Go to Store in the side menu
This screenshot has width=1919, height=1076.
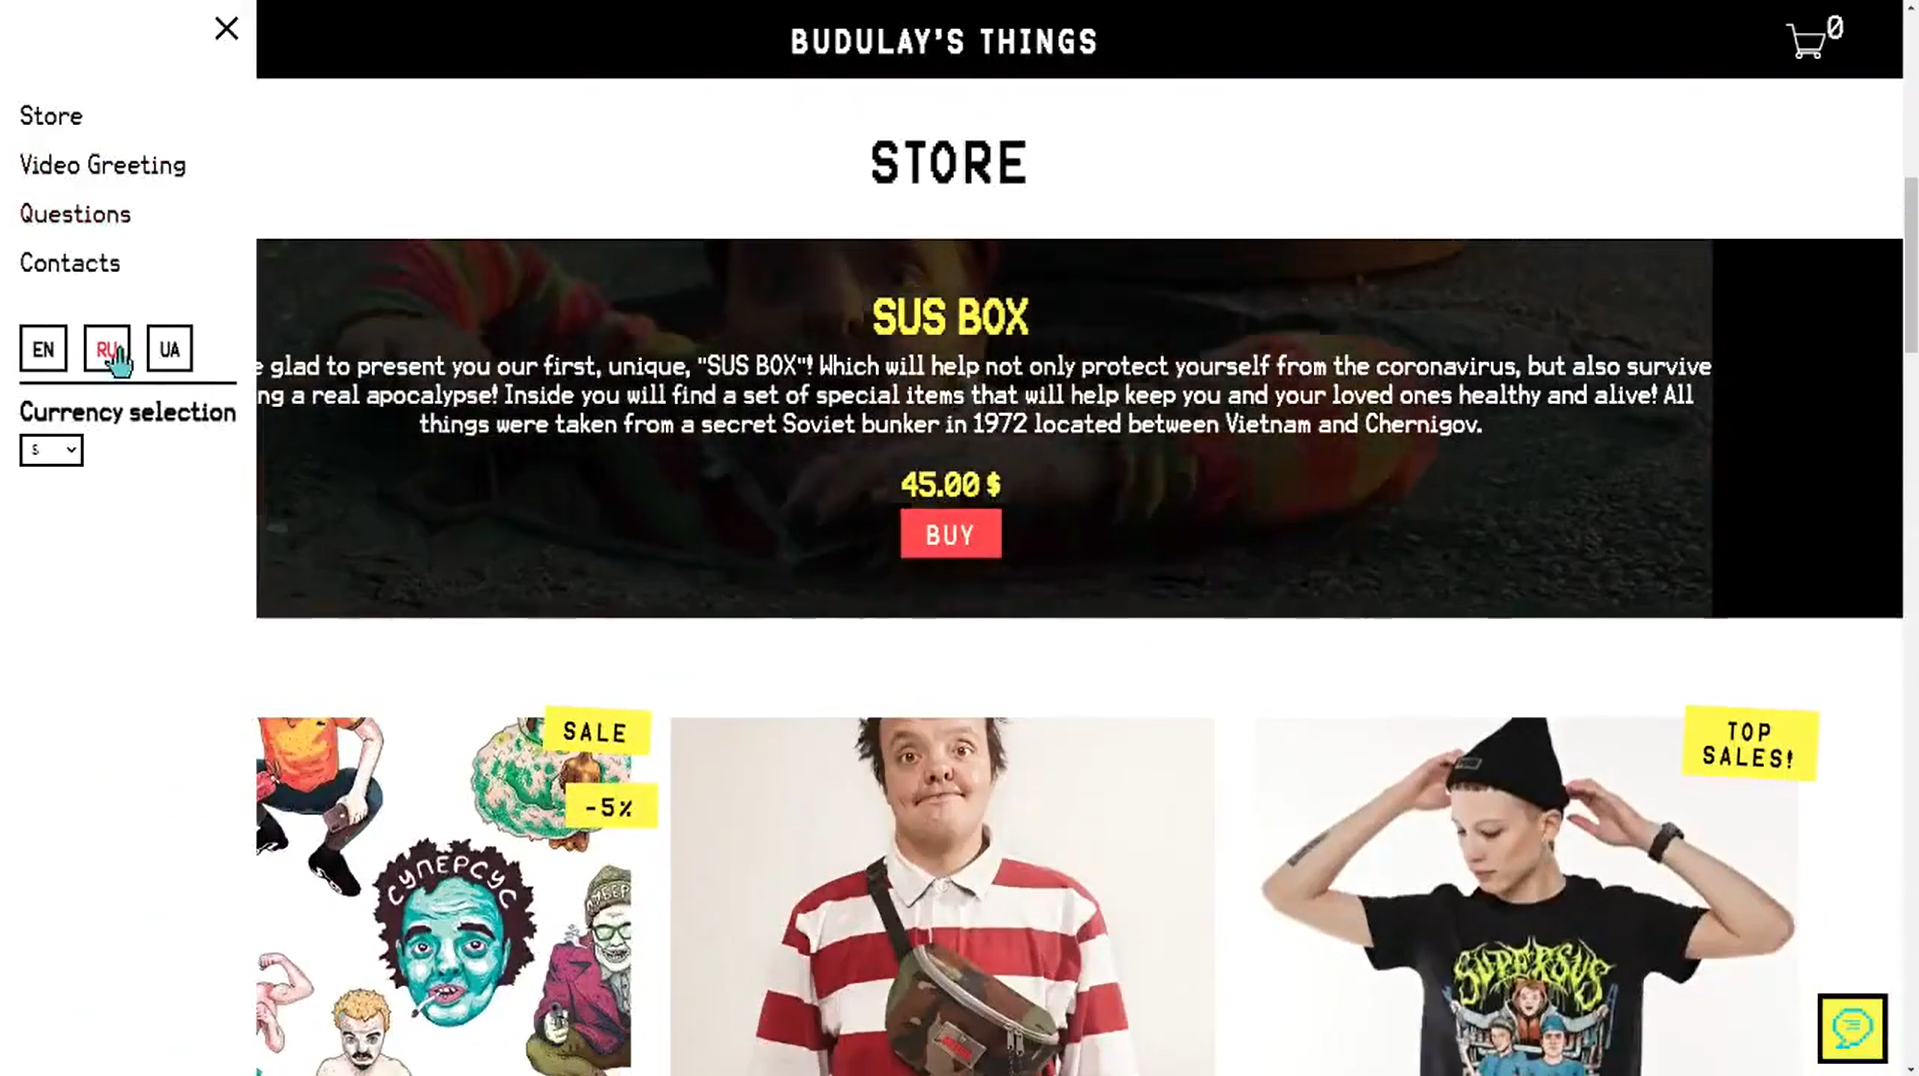(51, 116)
